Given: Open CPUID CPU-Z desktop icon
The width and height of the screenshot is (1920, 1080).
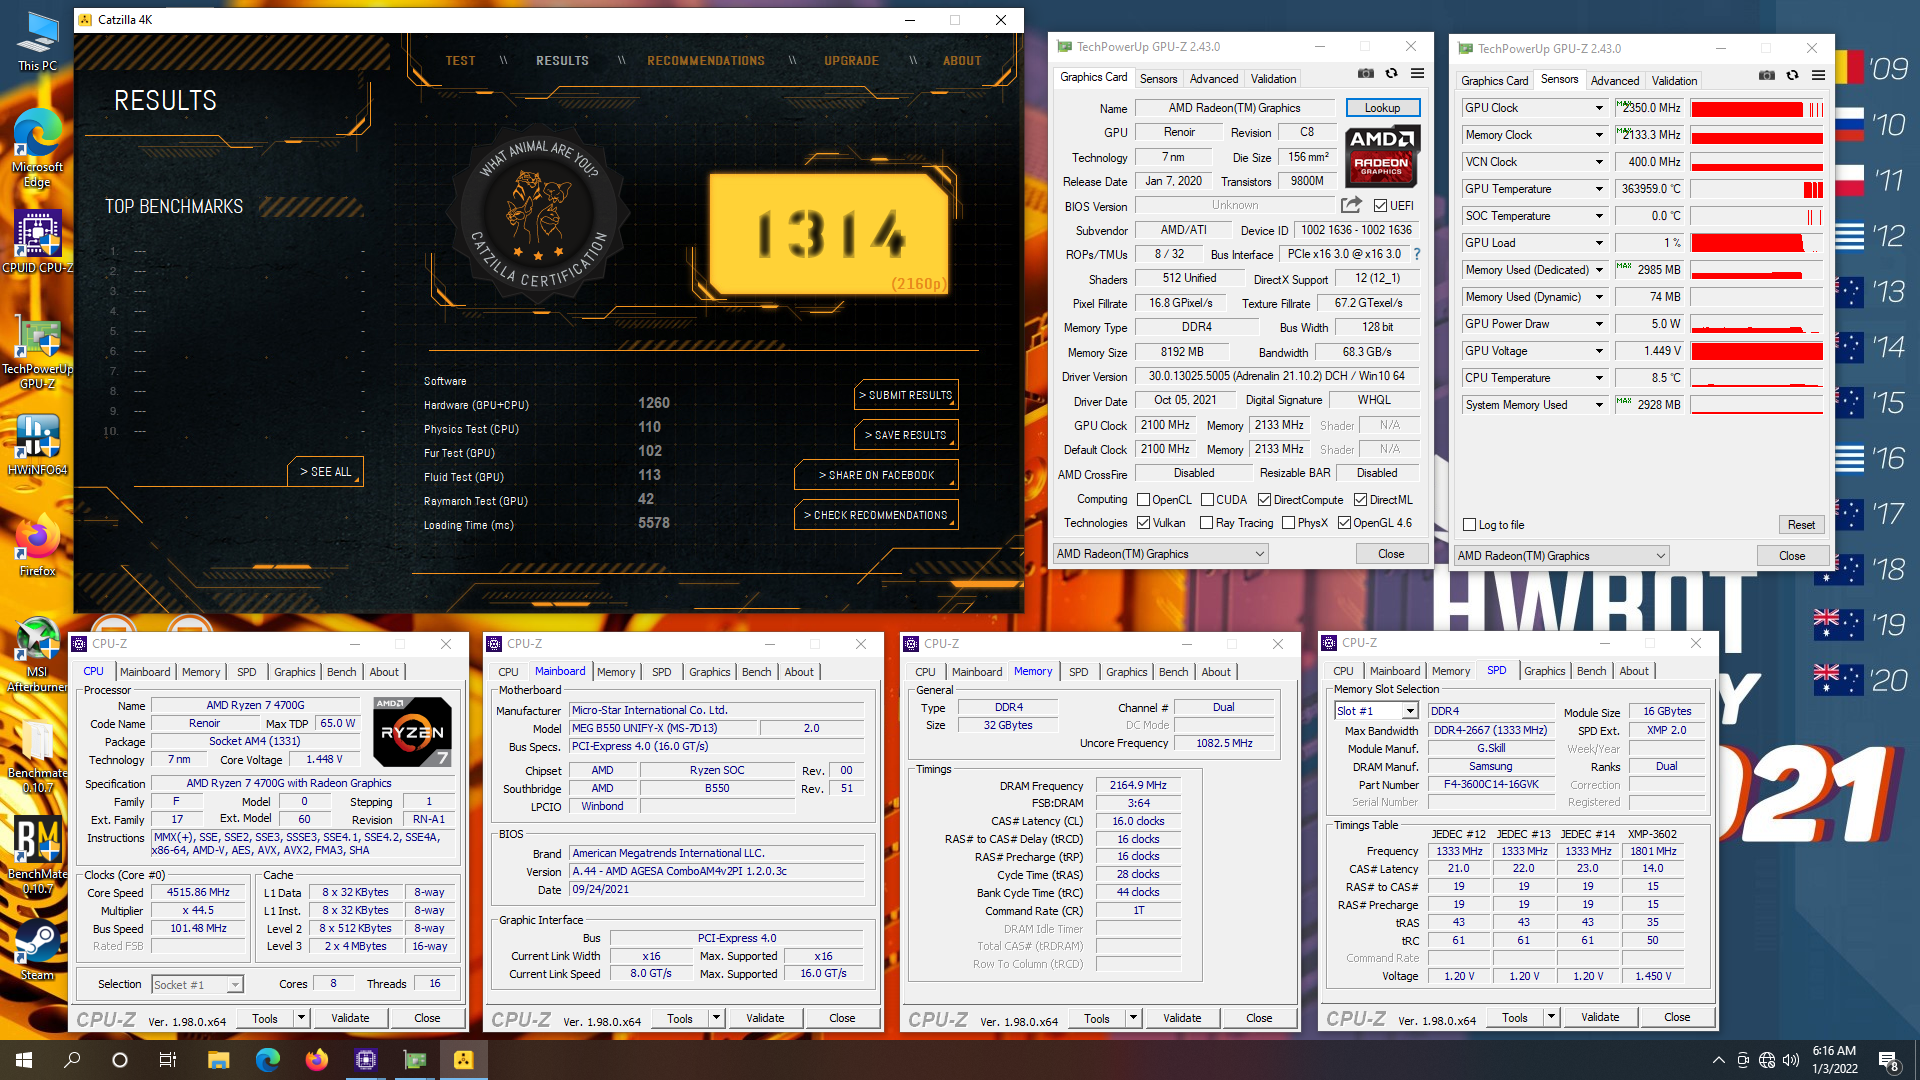Looking at the screenshot, I should [37, 241].
